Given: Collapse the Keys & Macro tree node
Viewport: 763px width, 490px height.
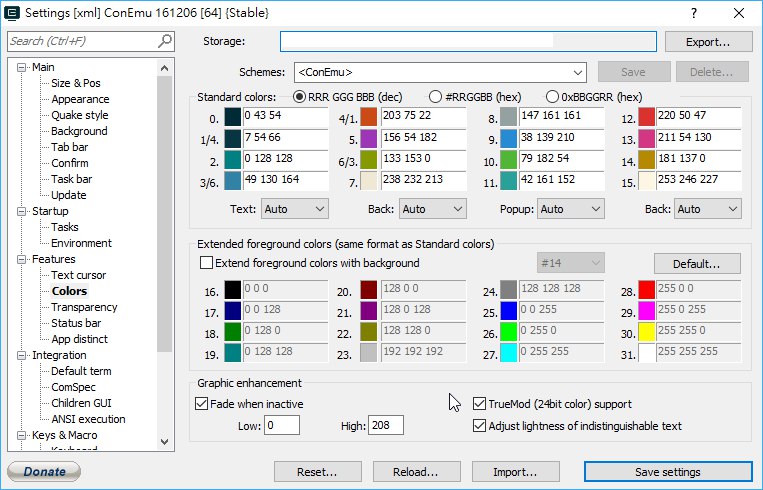Looking at the screenshot, I should point(21,435).
